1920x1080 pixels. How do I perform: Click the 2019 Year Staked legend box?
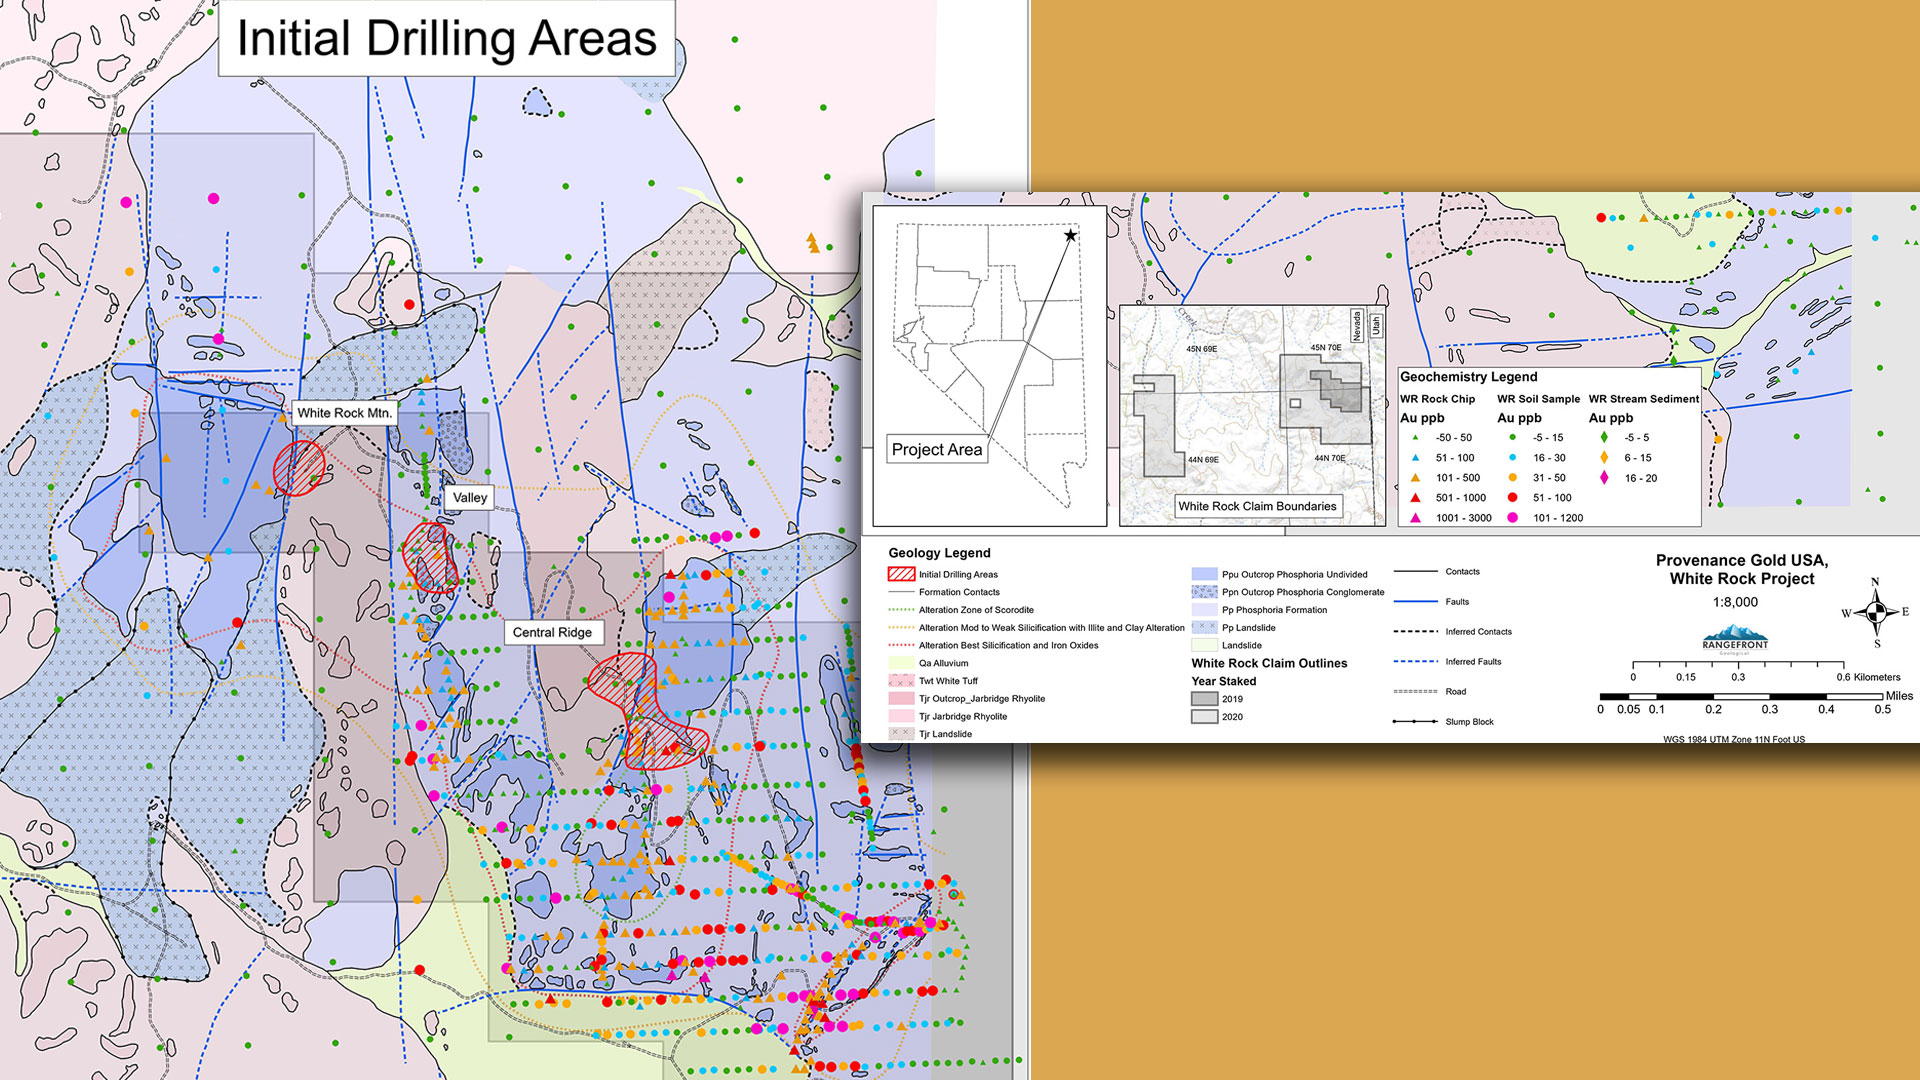point(1204,699)
